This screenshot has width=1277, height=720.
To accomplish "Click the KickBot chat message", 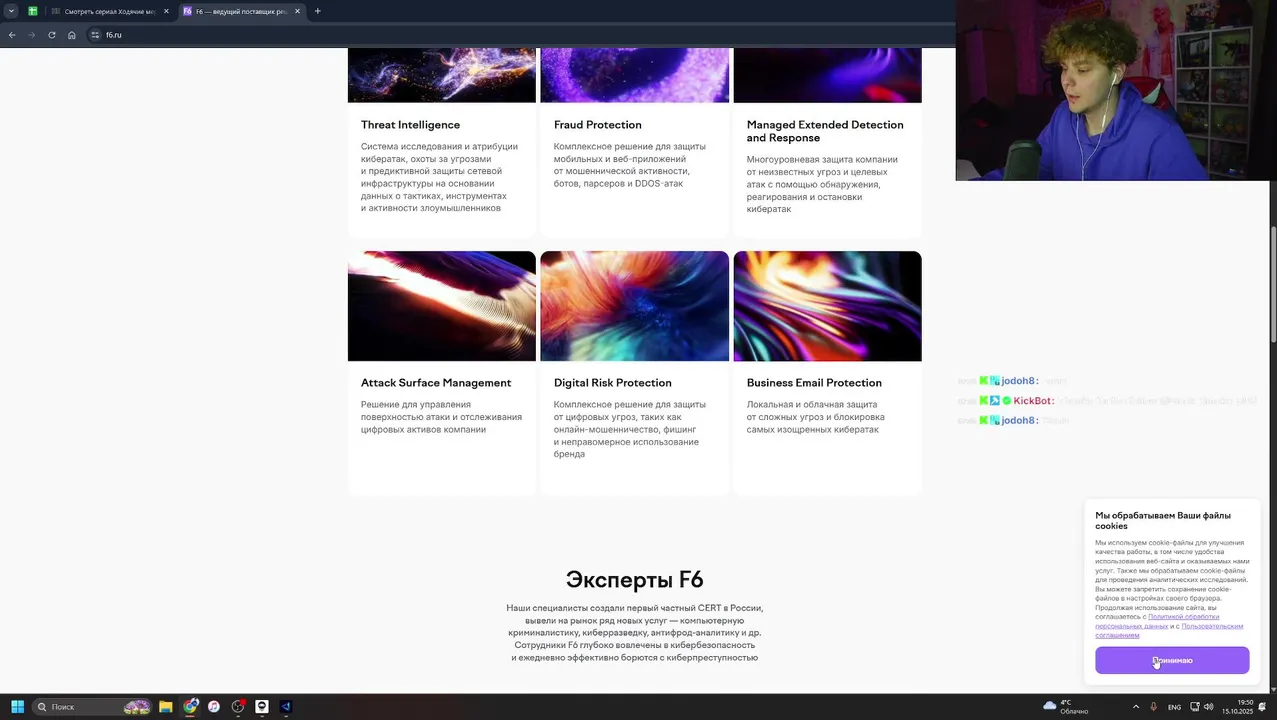I will [x=1107, y=401].
